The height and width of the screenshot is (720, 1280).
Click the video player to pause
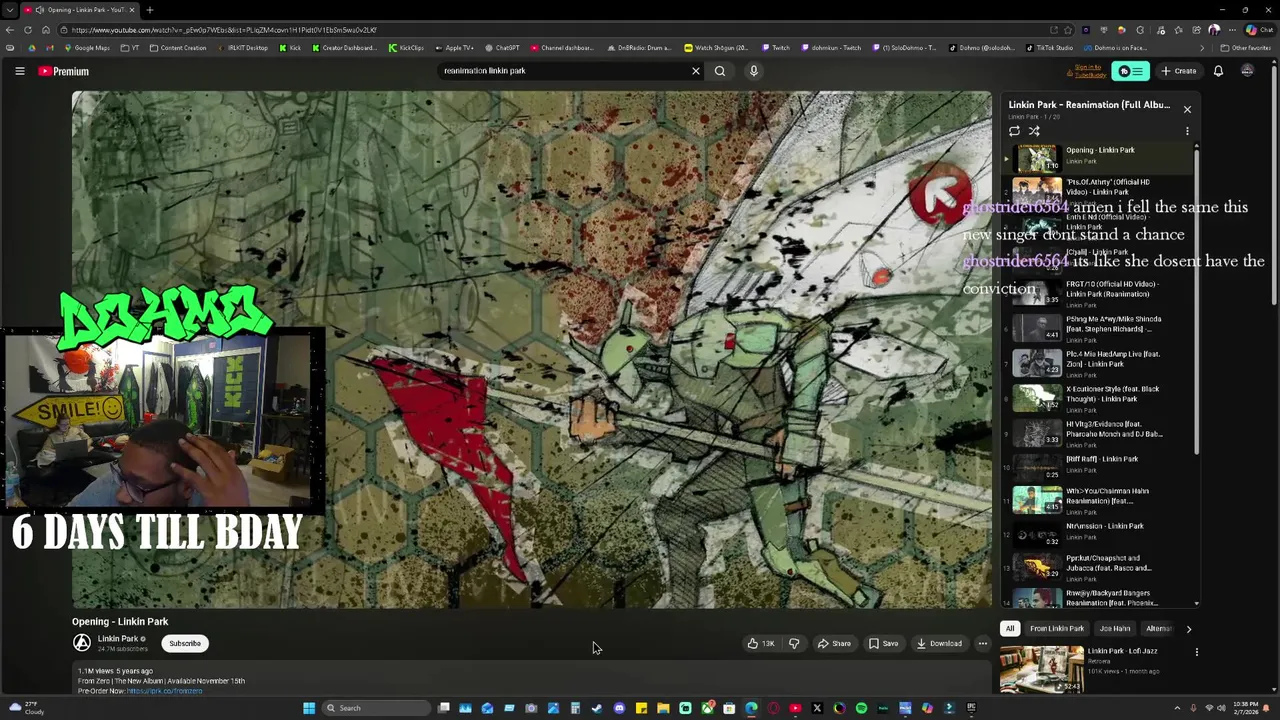pyautogui.click(x=532, y=349)
